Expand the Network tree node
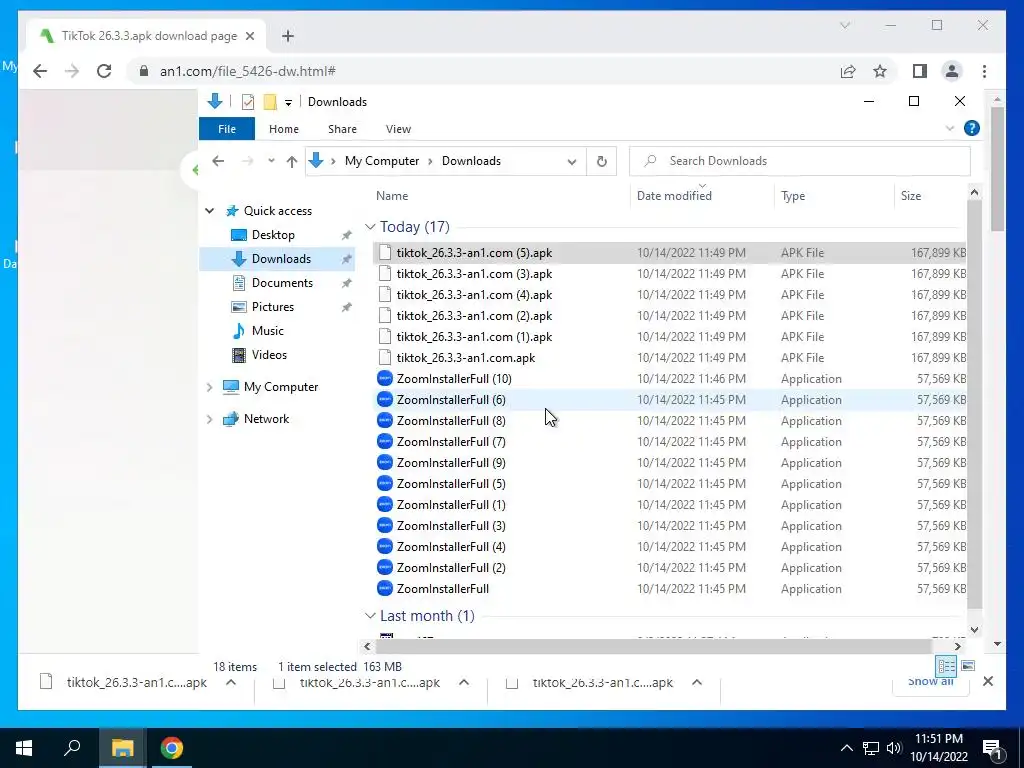Viewport: 1024px width, 768px height. (210, 419)
